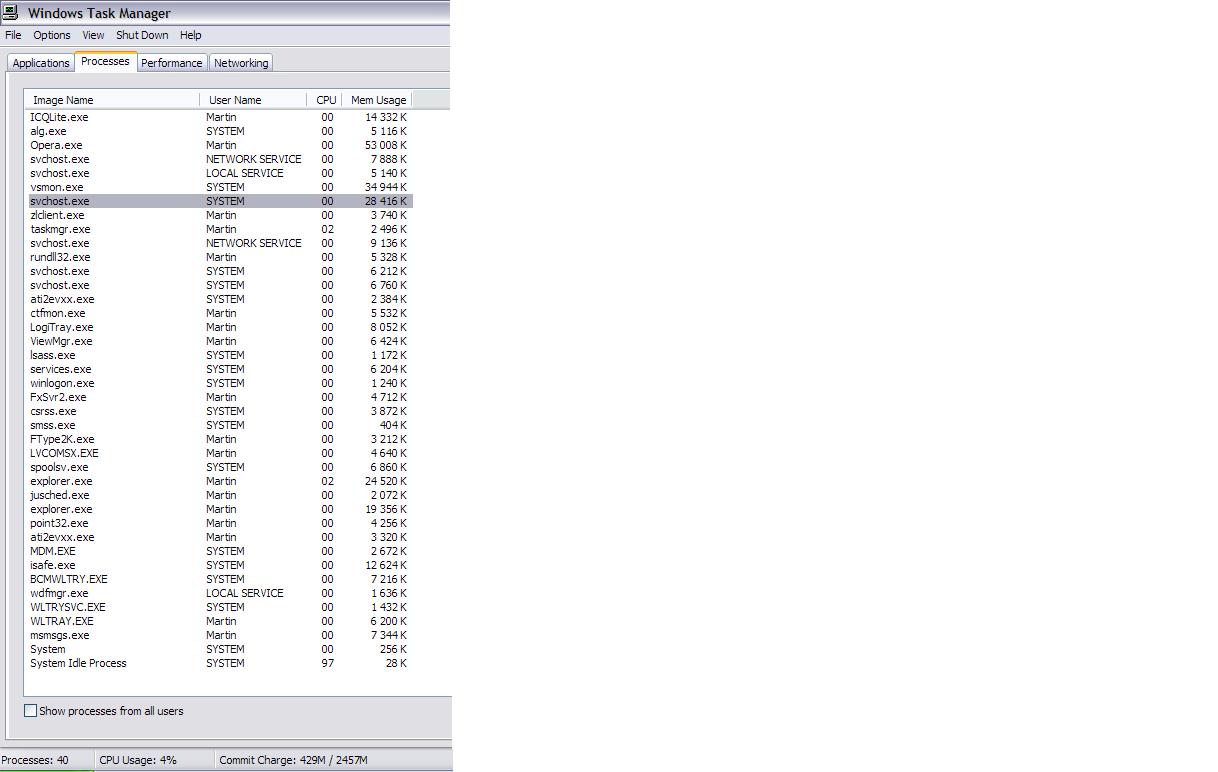Open the Help menu
Screen dimensions: 1218x772
(190, 35)
